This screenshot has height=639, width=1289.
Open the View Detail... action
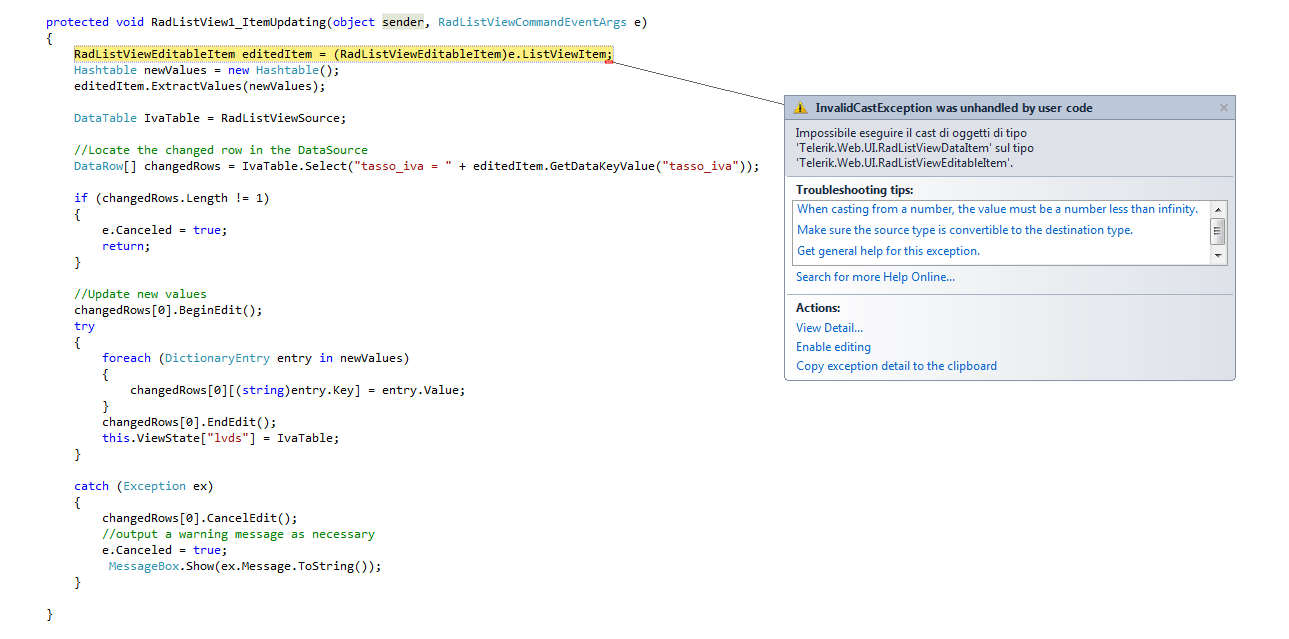(x=829, y=328)
